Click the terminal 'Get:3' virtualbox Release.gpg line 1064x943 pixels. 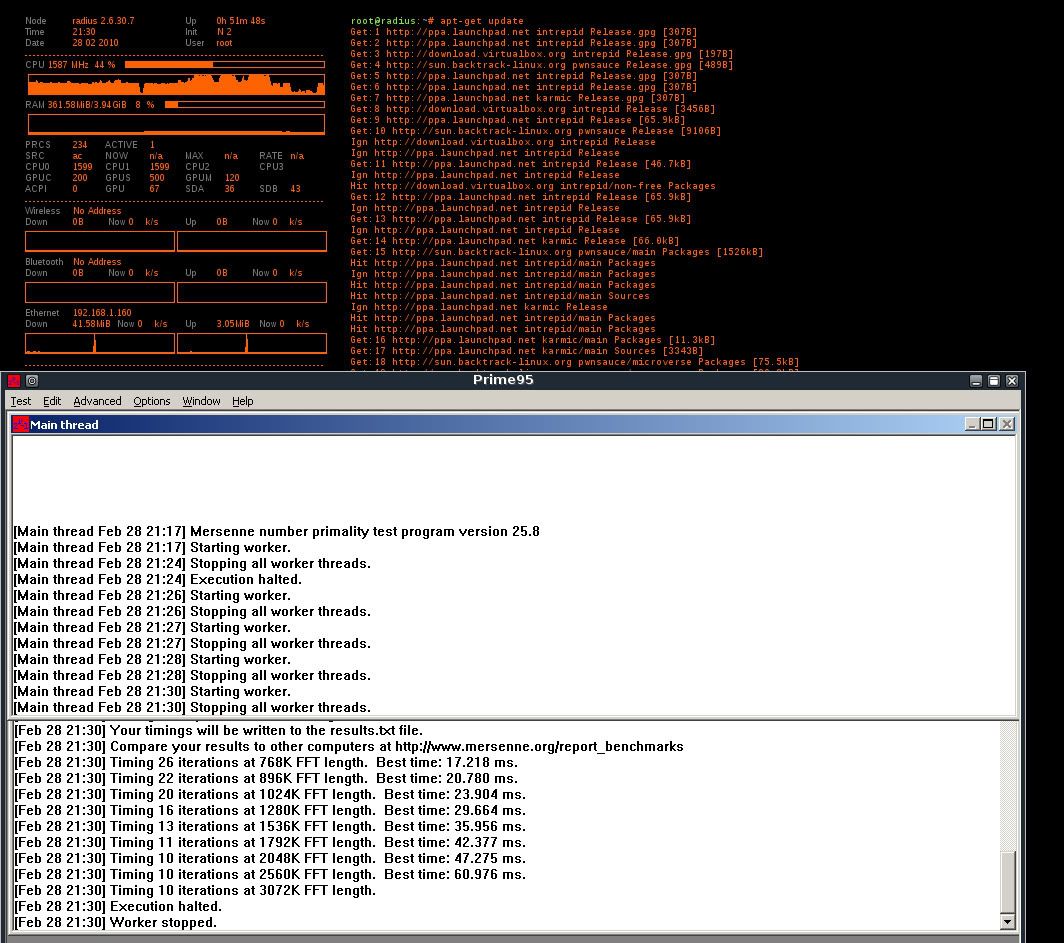(542, 54)
